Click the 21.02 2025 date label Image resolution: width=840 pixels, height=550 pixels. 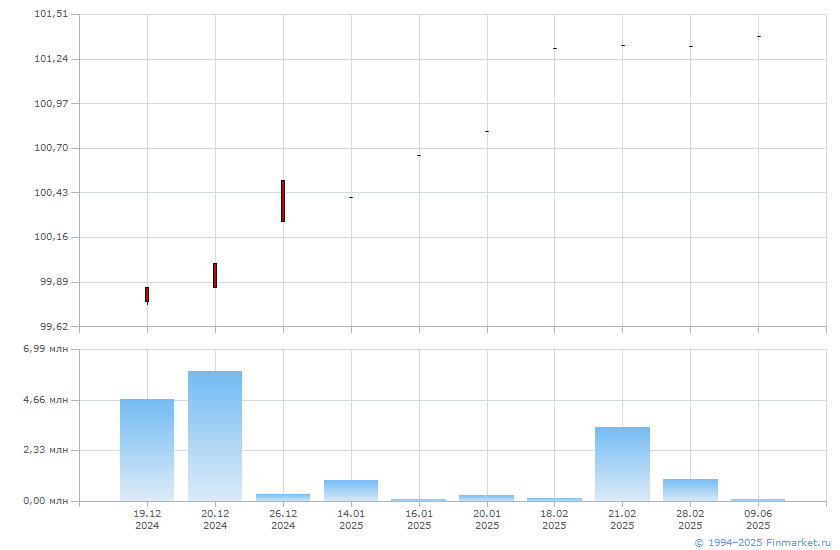tap(622, 519)
